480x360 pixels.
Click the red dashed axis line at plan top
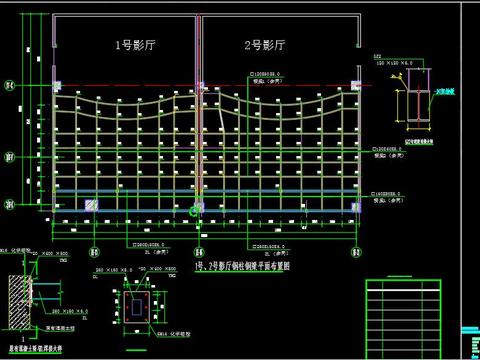(213, 85)
